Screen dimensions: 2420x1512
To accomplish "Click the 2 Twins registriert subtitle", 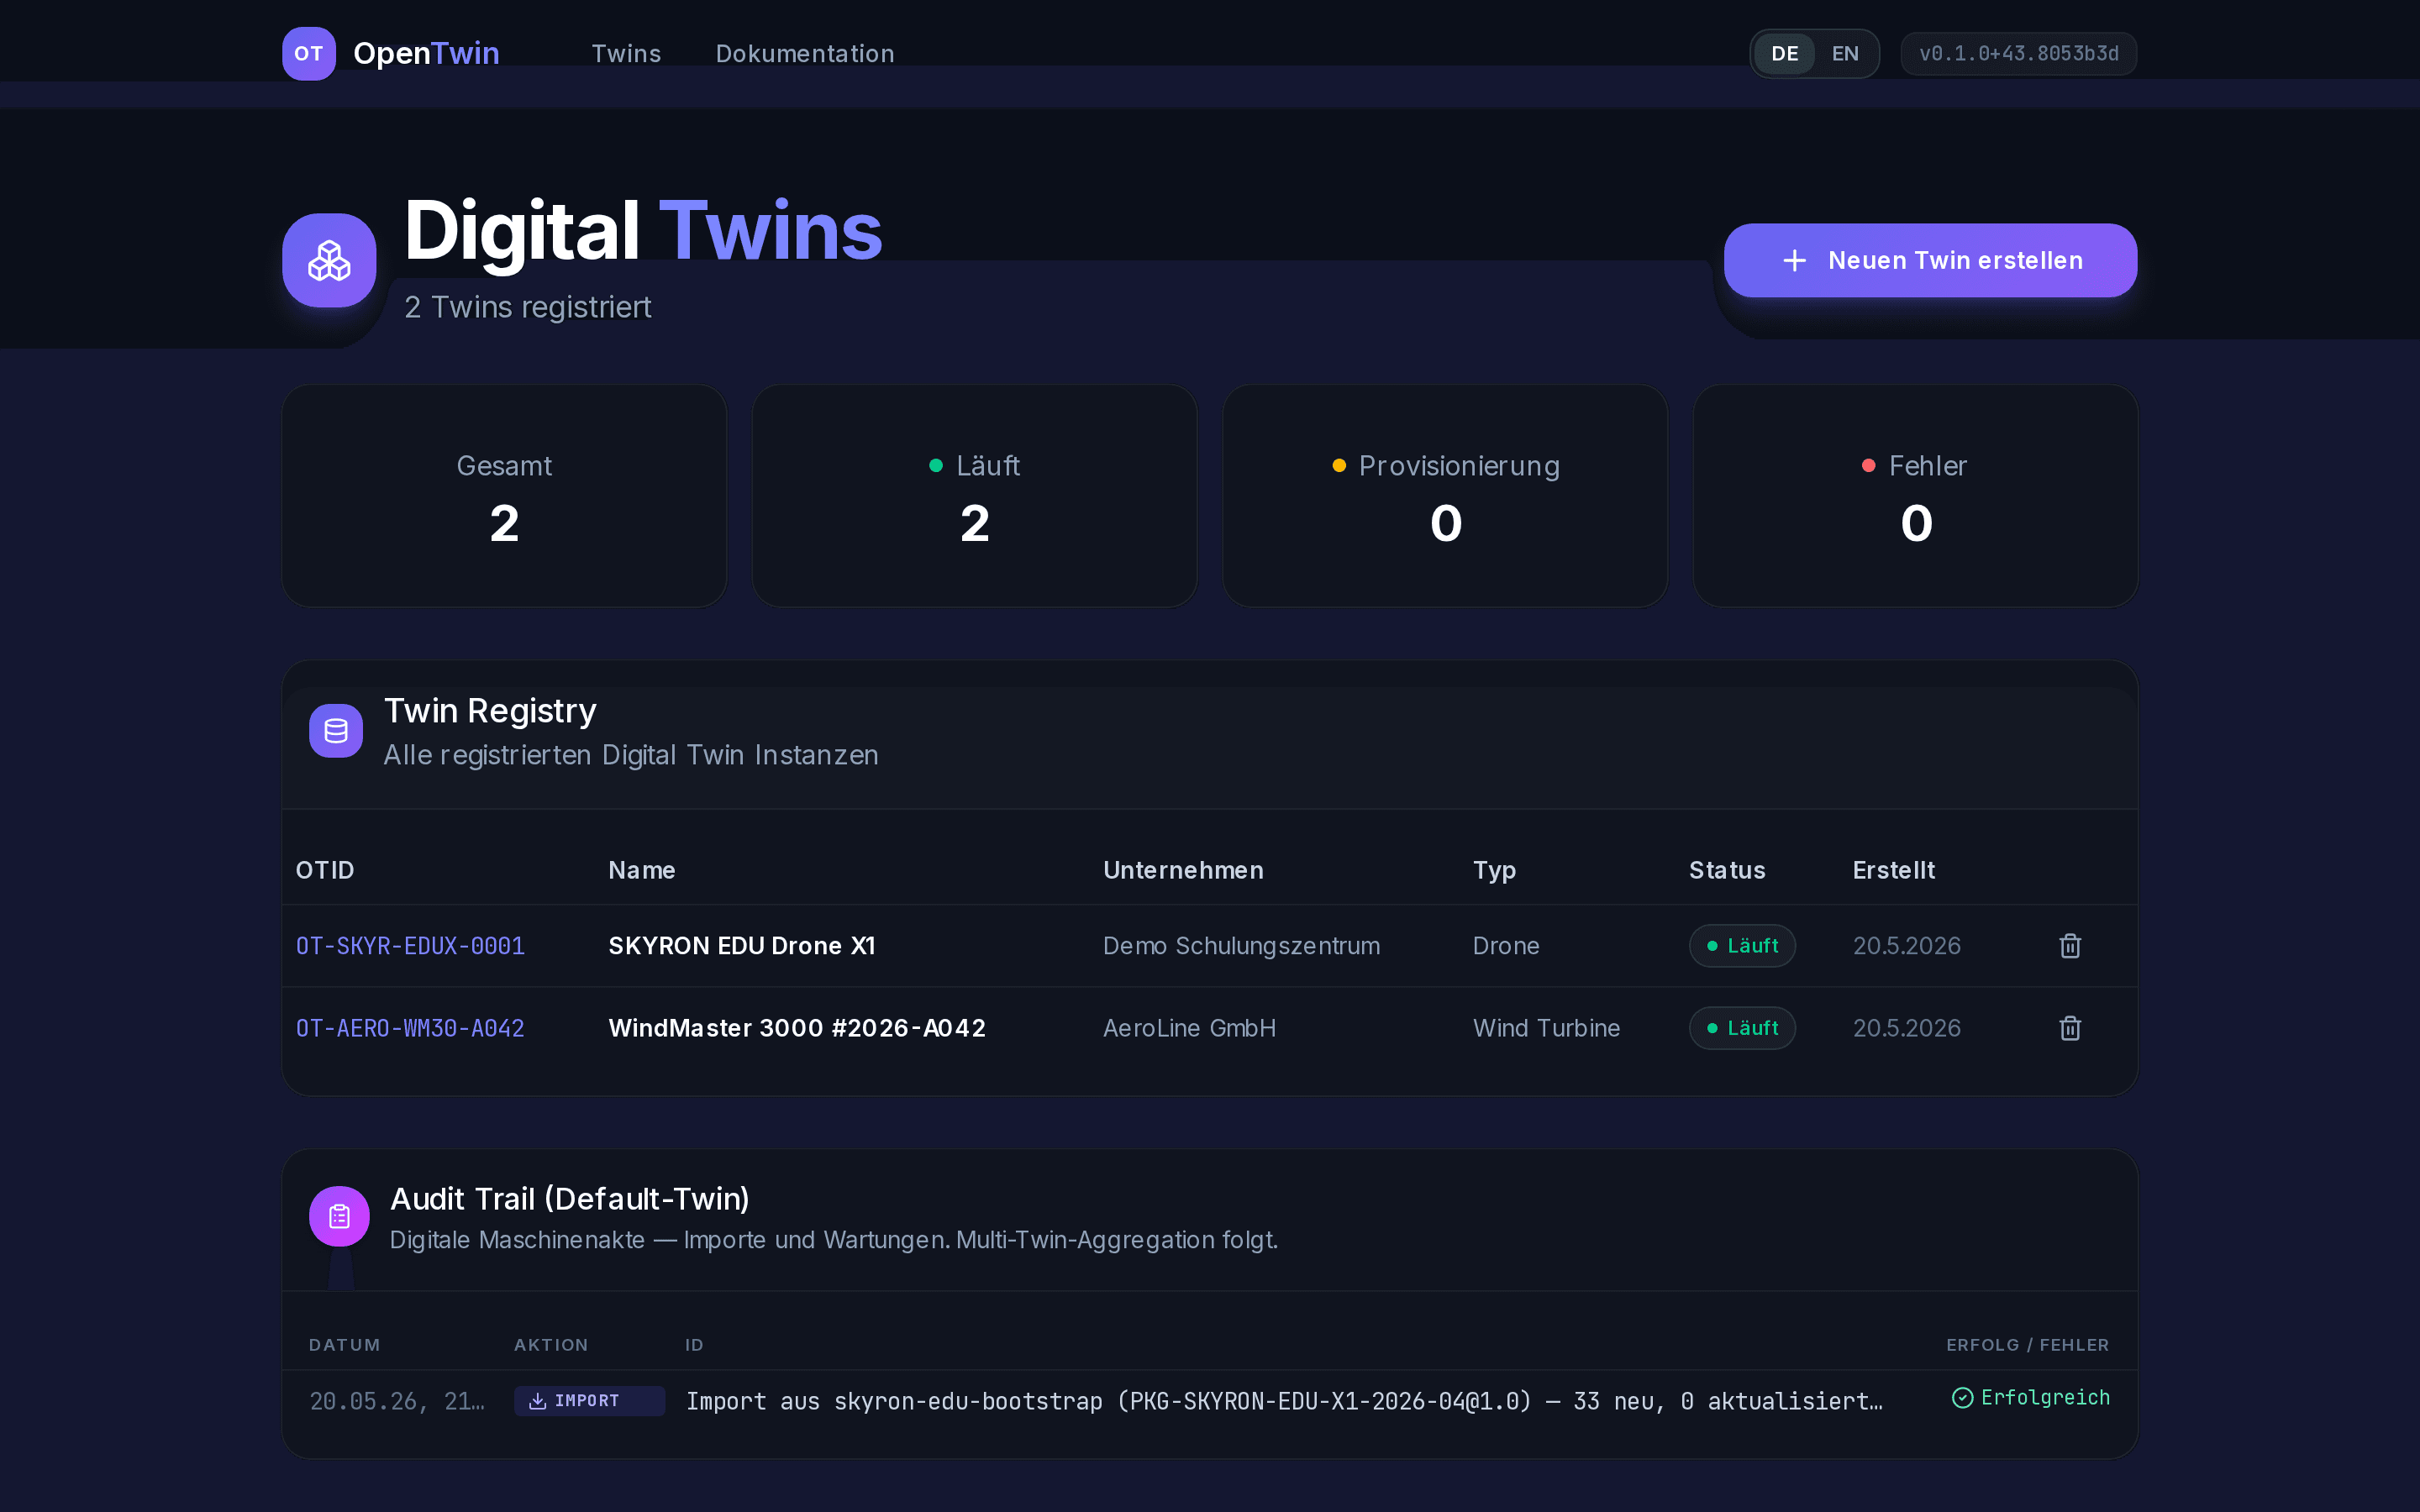I will [528, 307].
